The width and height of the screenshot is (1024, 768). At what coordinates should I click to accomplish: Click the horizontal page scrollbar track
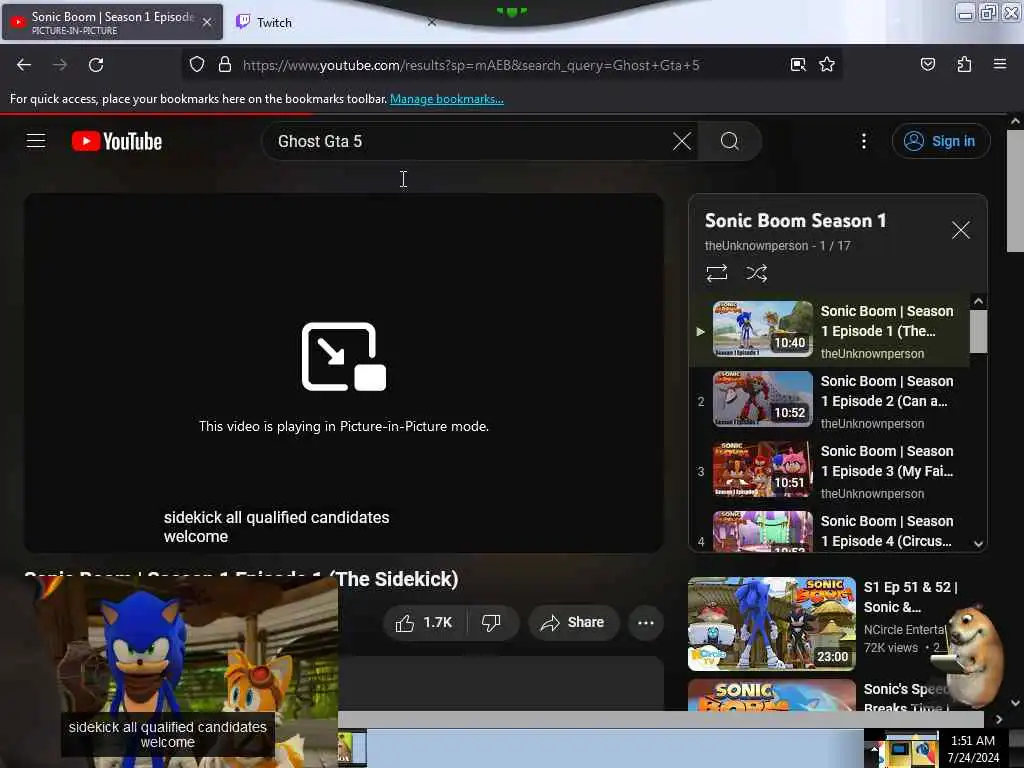tap(660, 719)
